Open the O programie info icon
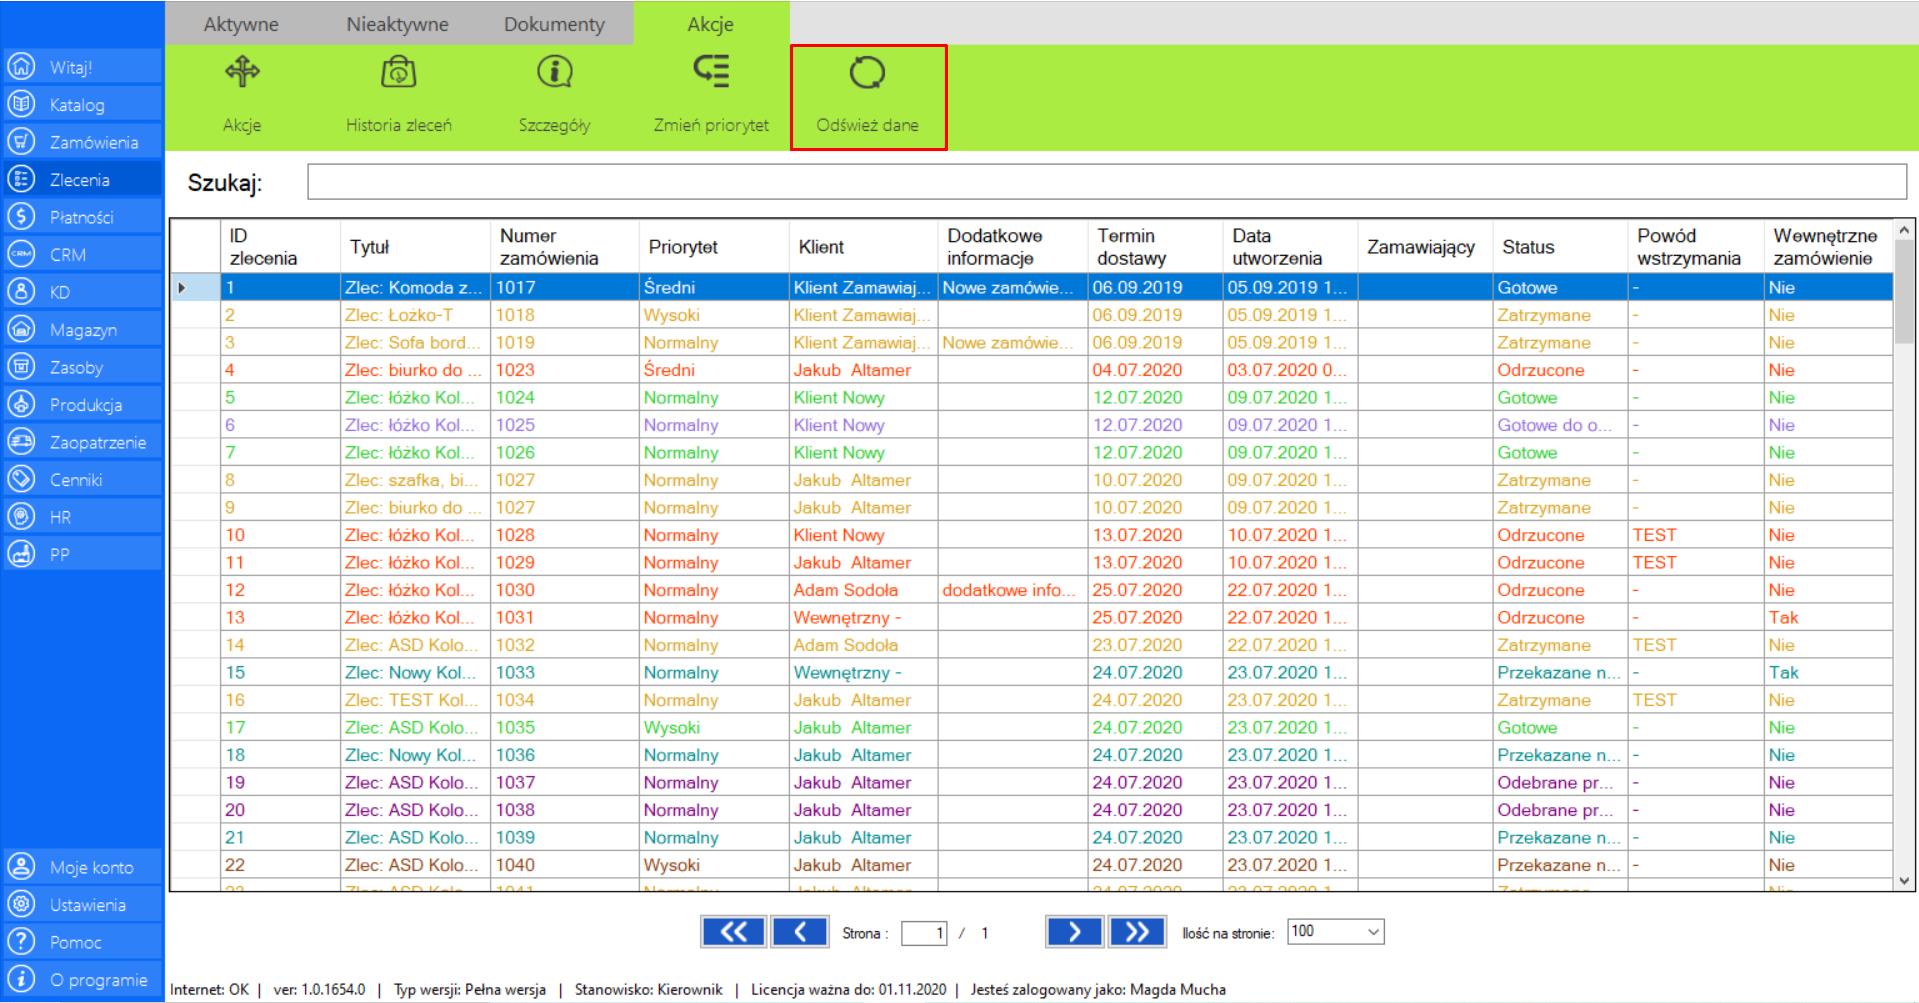The height and width of the screenshot is (1003, 1919). pyautogui.click(x=20, y=979)
